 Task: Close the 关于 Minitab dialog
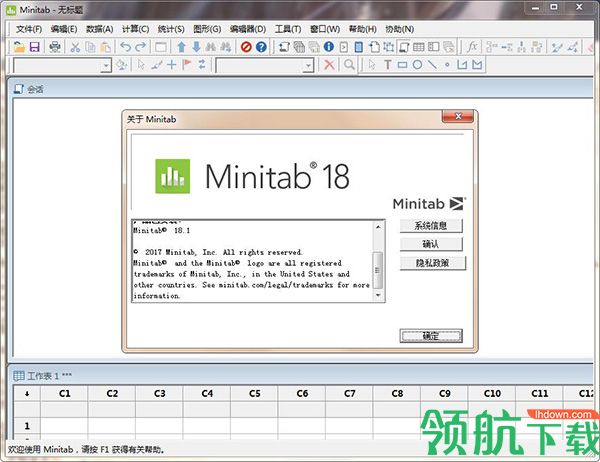pyautogui.click(x=458, y=116)
